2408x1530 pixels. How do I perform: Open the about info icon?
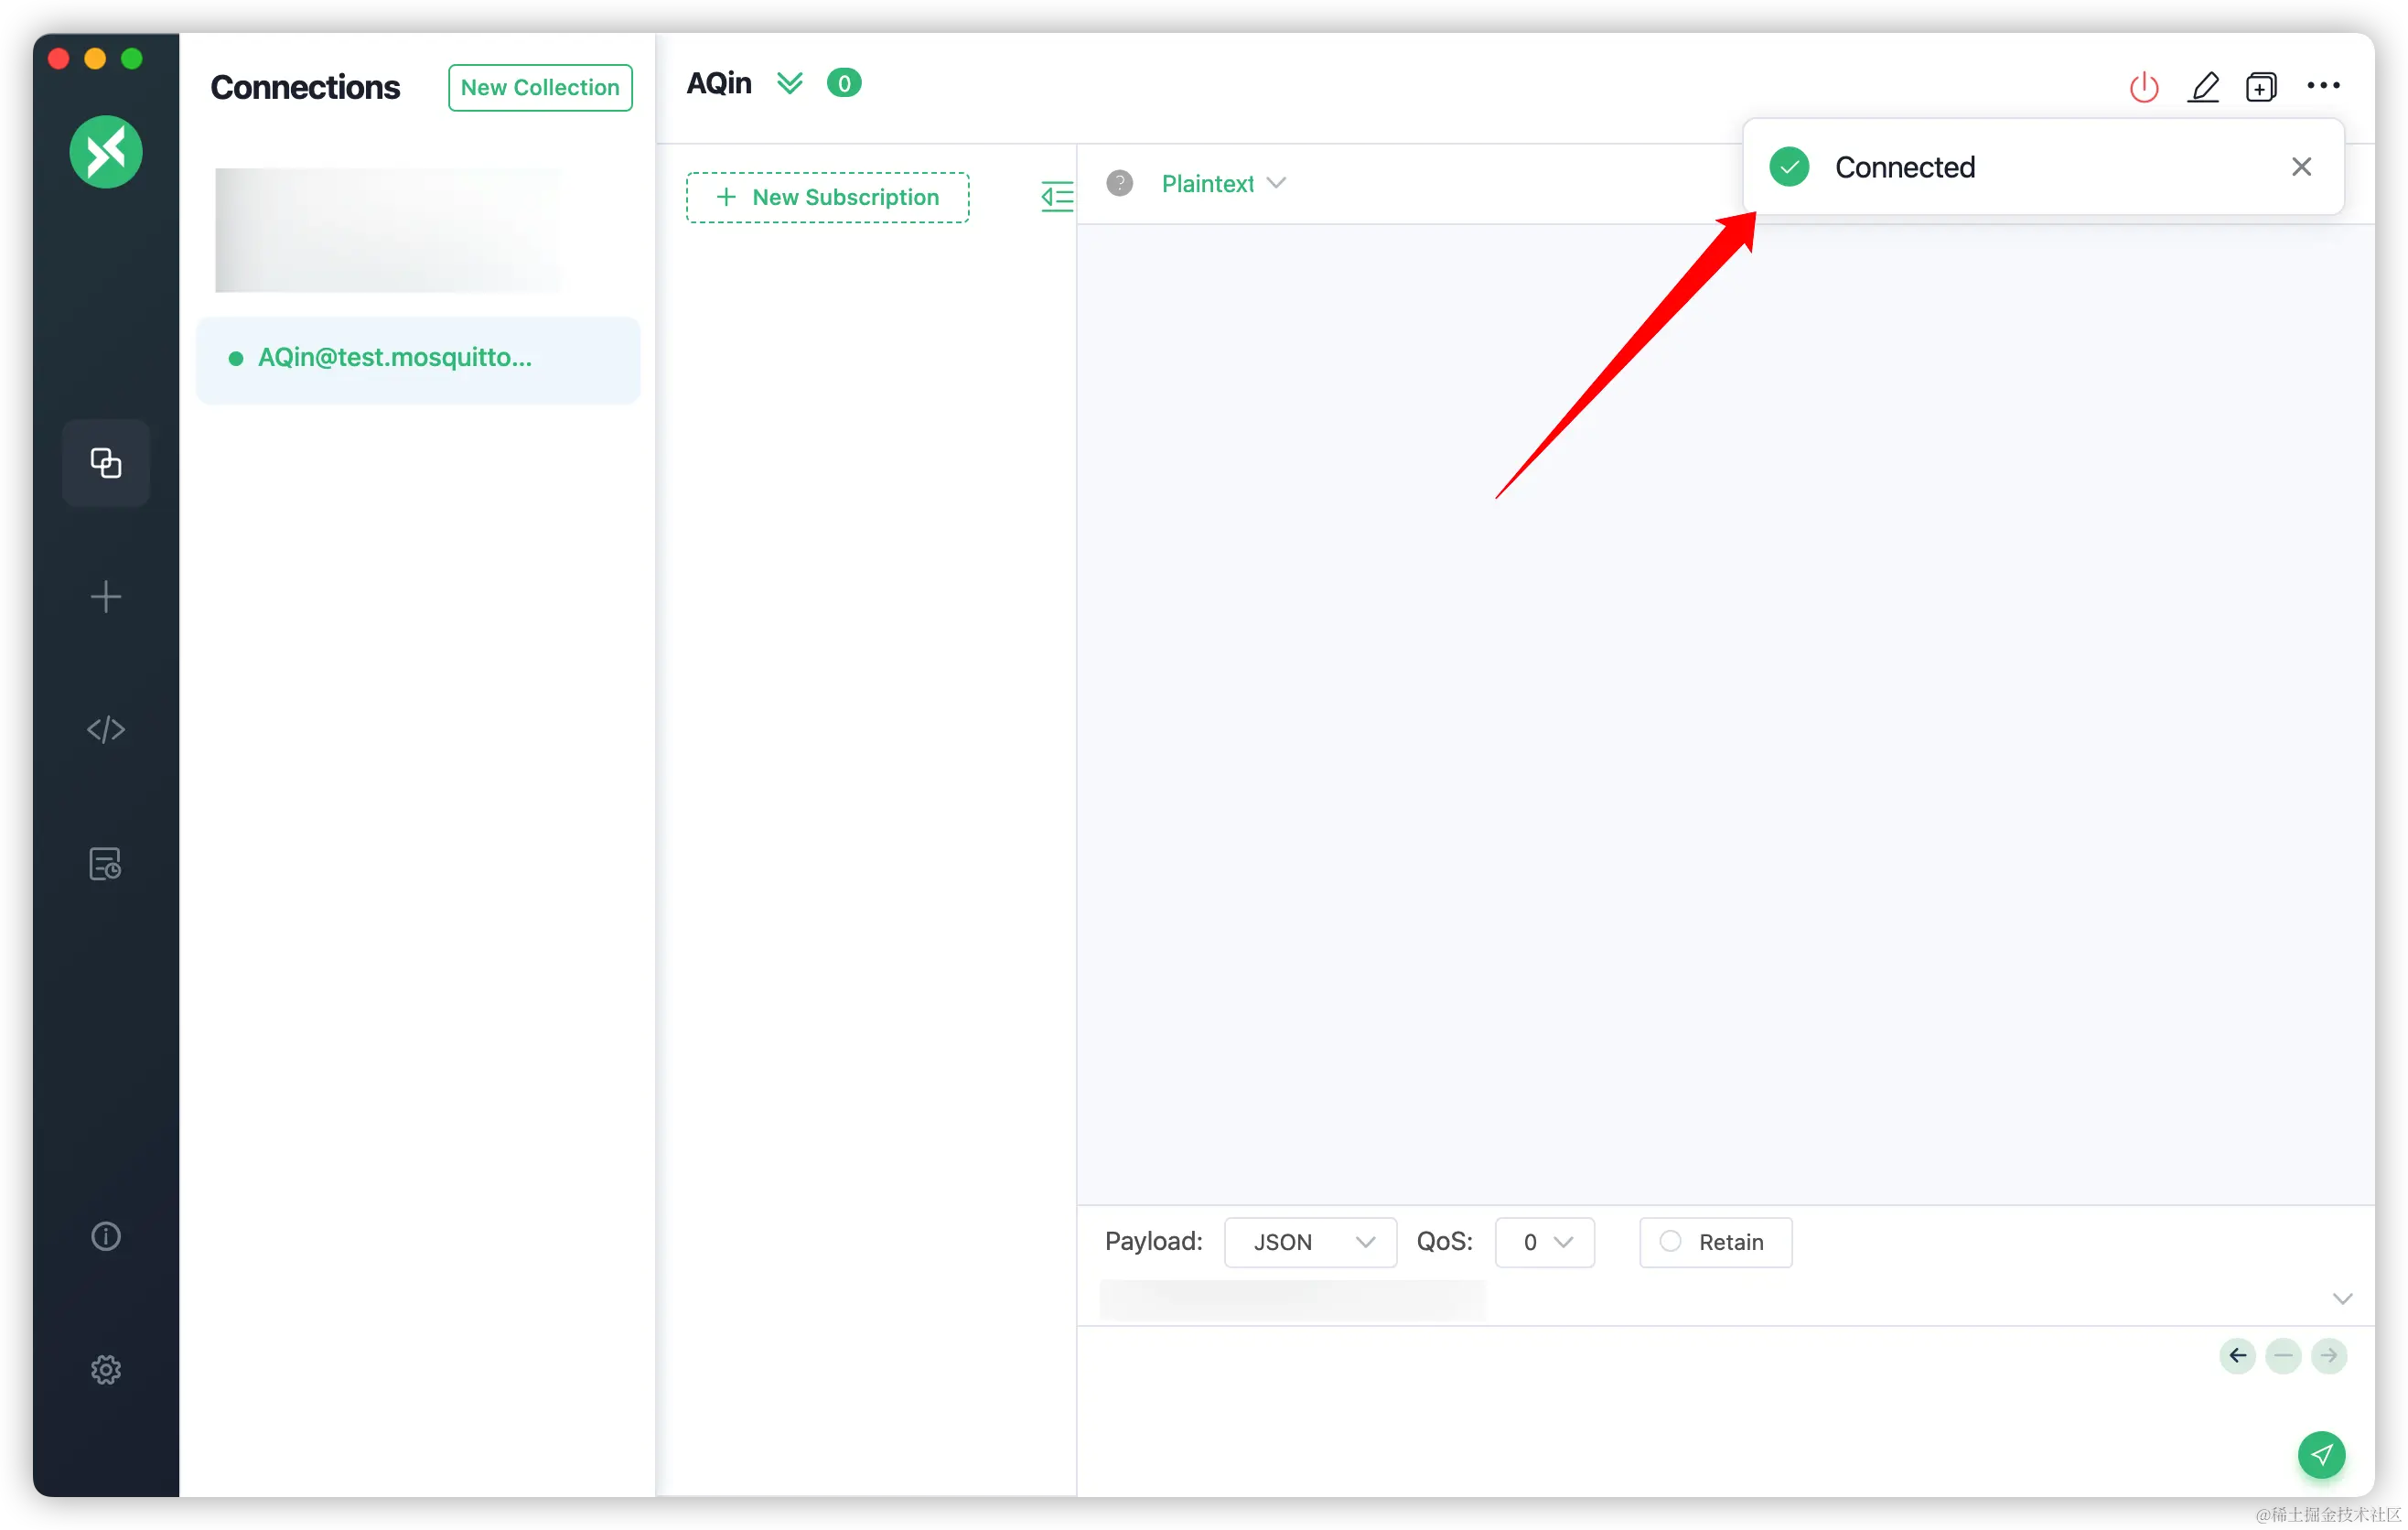coord(106,1237)
